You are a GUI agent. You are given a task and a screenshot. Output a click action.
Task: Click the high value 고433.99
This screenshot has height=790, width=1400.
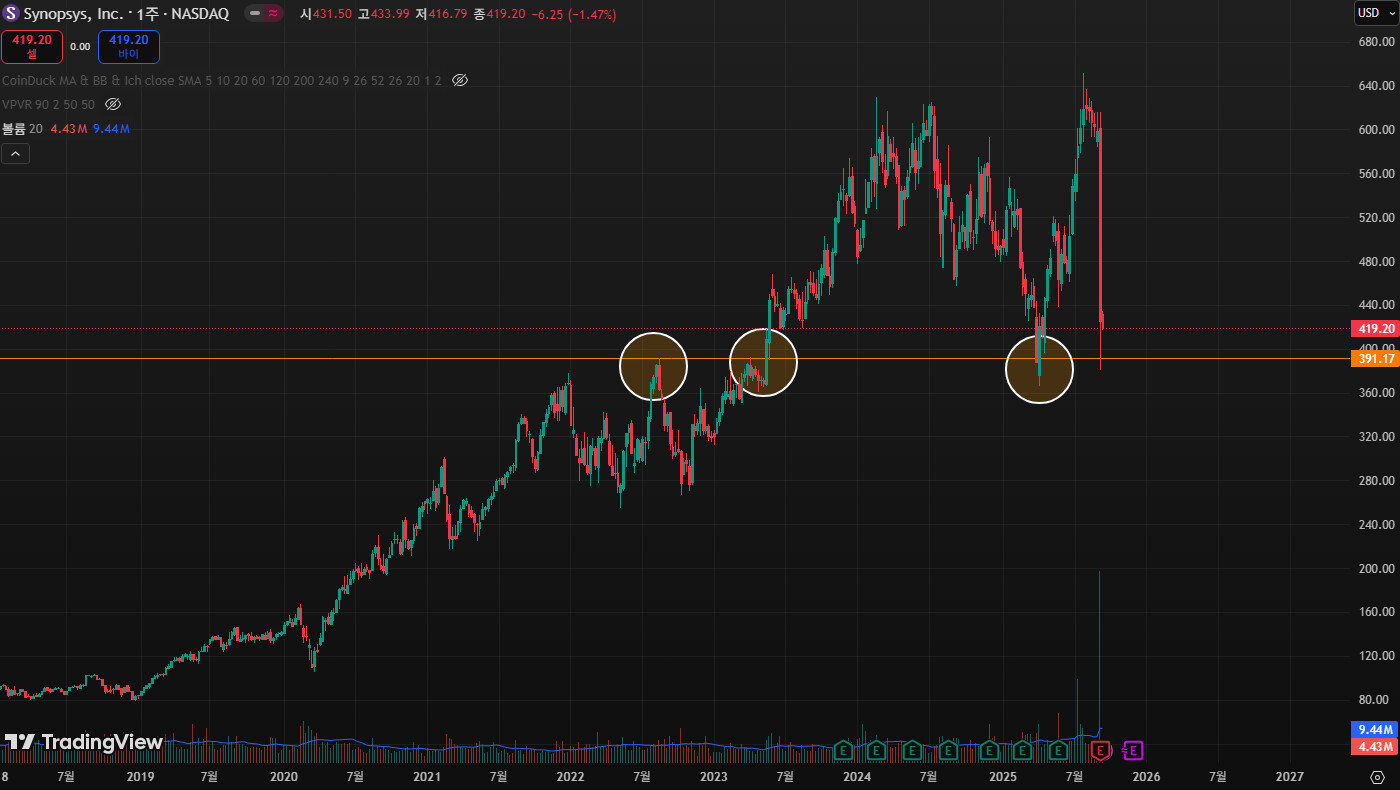(x=384, y=14)
